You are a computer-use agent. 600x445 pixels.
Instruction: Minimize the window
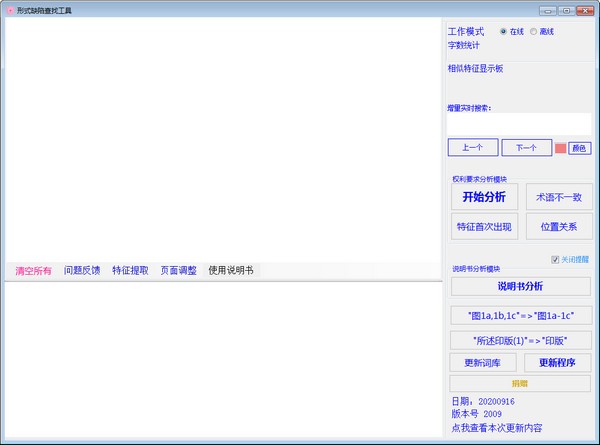point(548,11)
